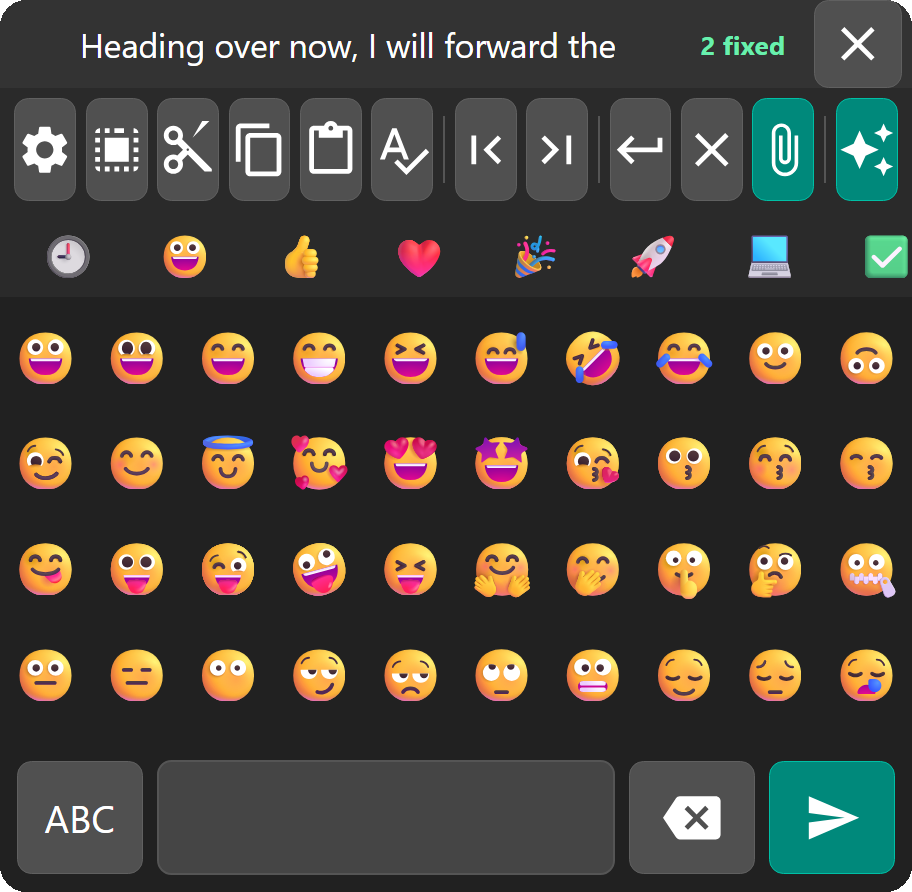Insert relieved face emoji
Viewport: 912px width, 892px height.
tap(684, 675)
